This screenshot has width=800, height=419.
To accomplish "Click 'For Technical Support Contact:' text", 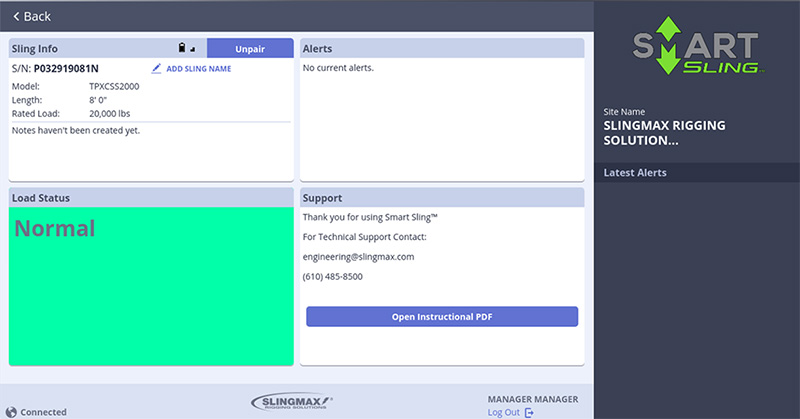I will pyautogui.click(x=364, y=237).
